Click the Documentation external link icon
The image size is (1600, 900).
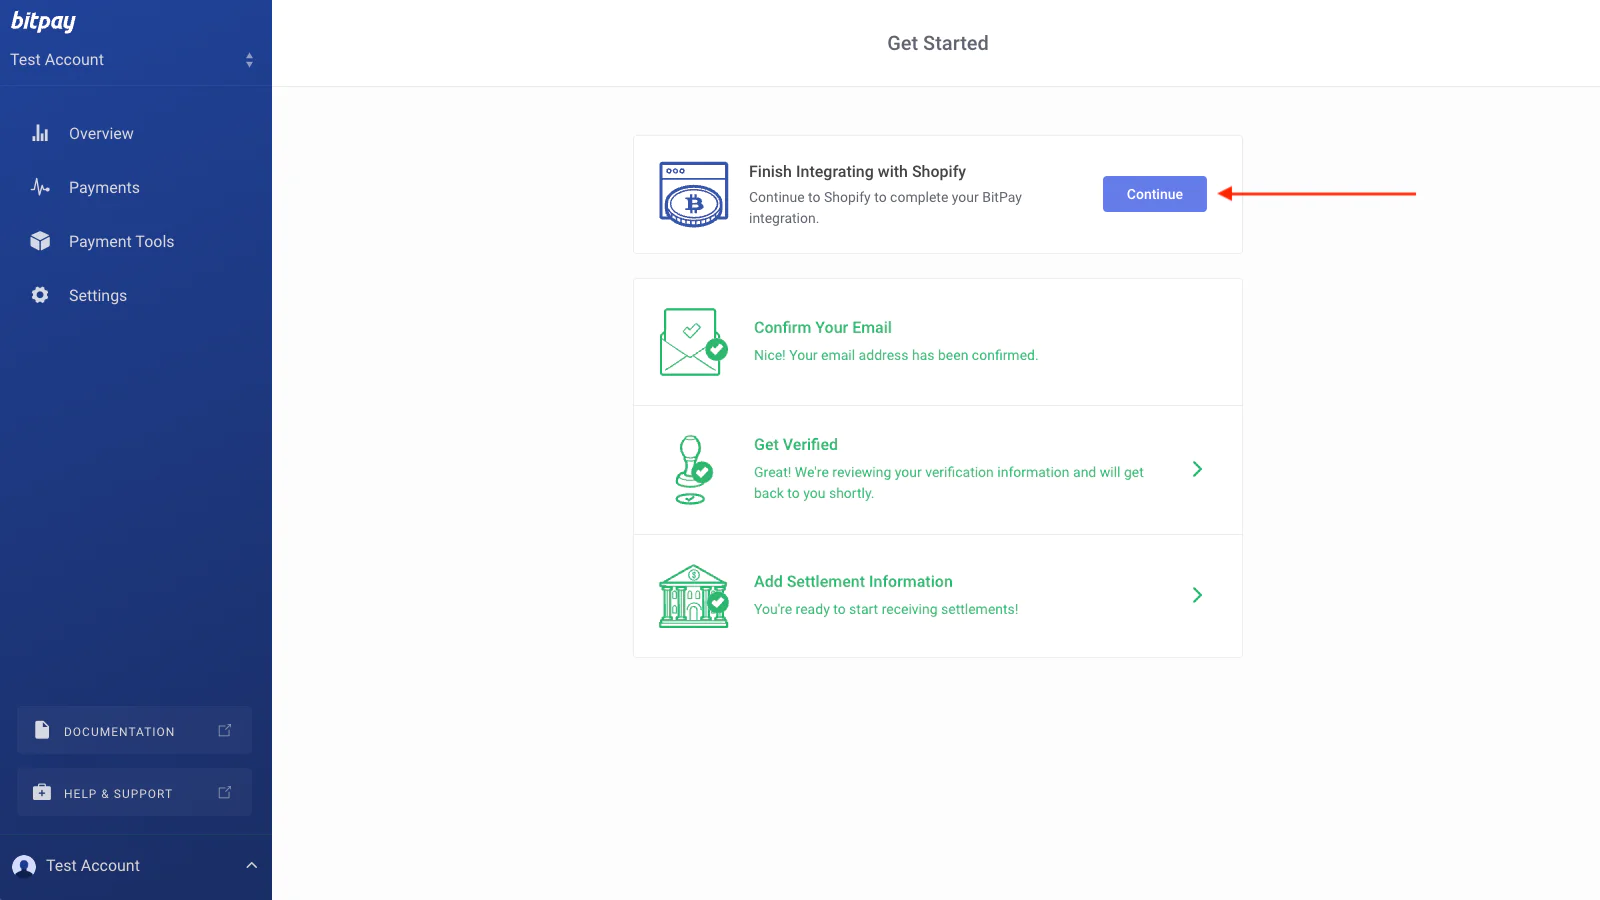pos(225,730)
